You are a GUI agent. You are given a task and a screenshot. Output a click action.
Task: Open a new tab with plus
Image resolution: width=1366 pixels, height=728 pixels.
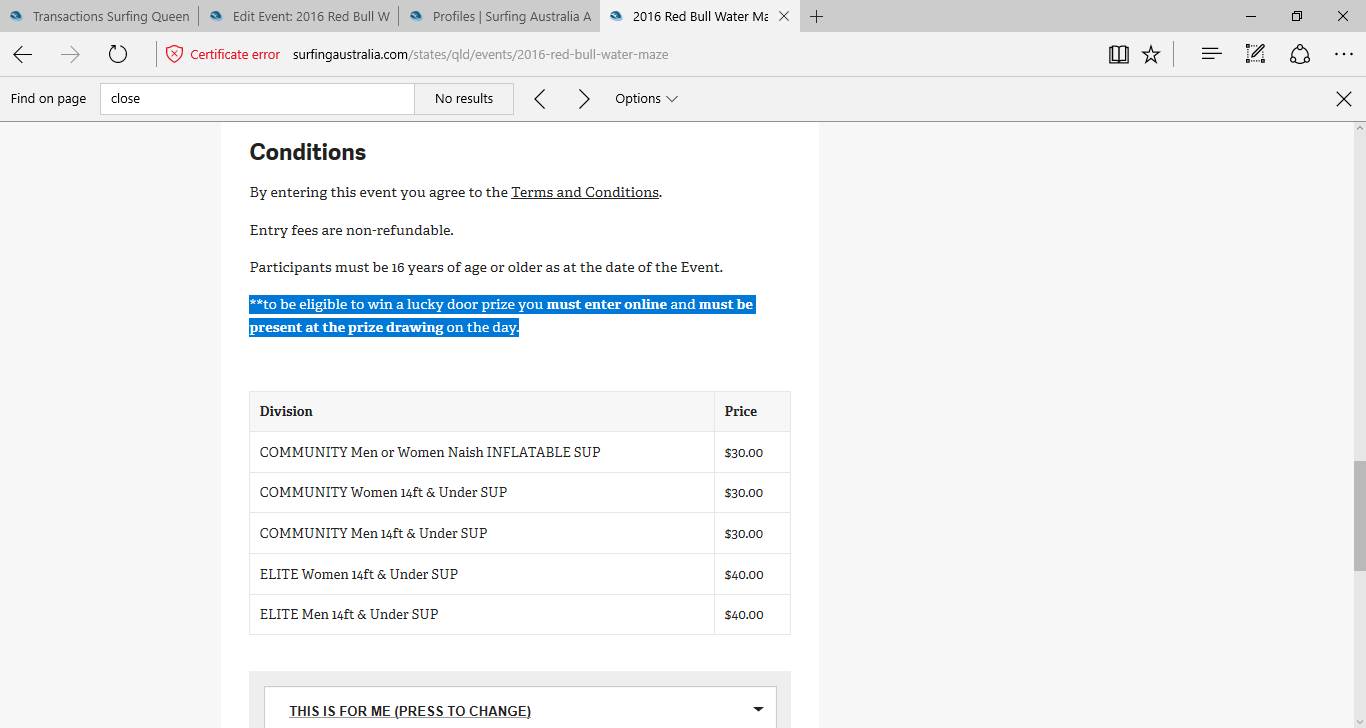pyautogui.click(x=816, y=16)
